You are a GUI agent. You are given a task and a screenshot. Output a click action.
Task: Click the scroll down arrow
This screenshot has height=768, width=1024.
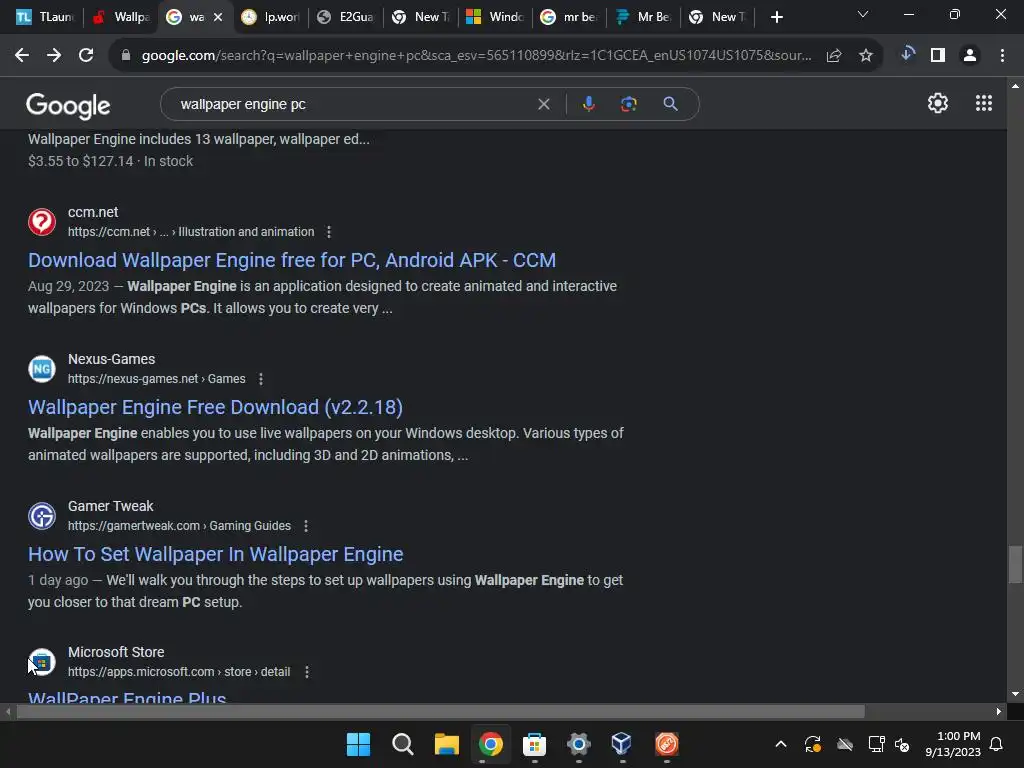tap(1015, 694)
